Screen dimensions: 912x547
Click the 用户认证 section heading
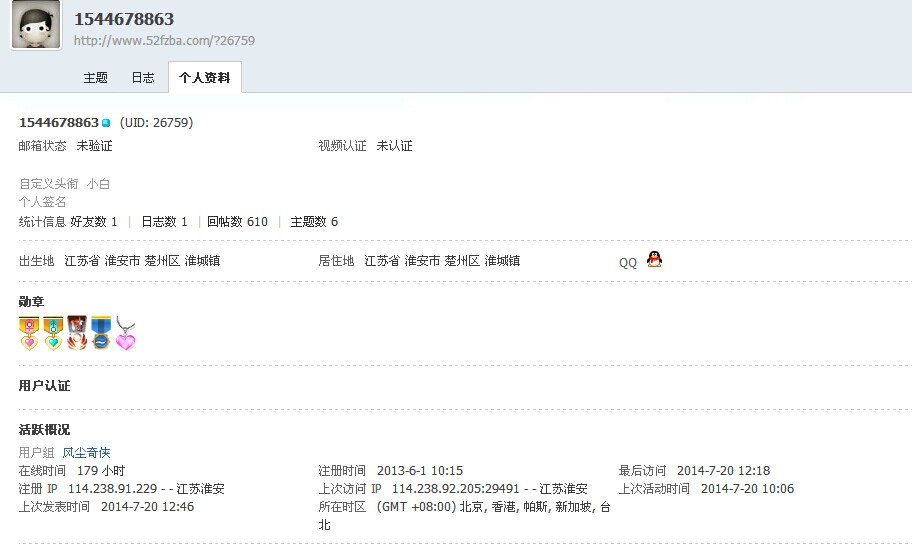[44, 385]
